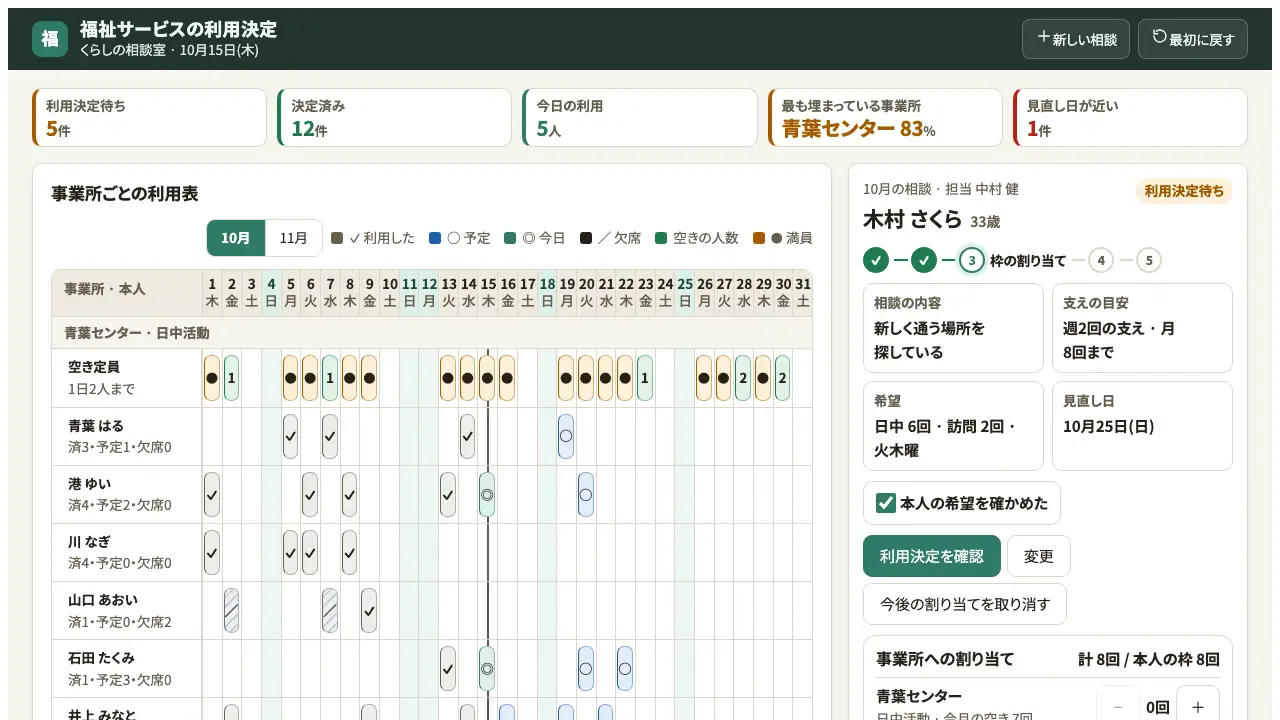Click the 福 app logo icon
Screen dimensions: 1280x720
[x=50, y=39]
